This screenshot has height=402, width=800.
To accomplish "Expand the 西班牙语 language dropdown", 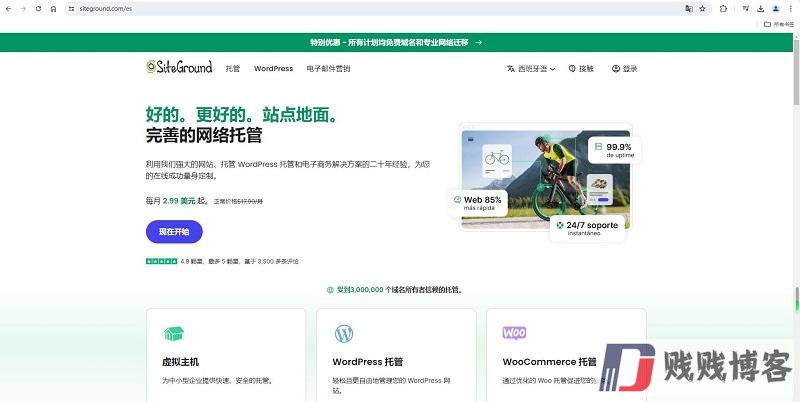I will (536, 68).
